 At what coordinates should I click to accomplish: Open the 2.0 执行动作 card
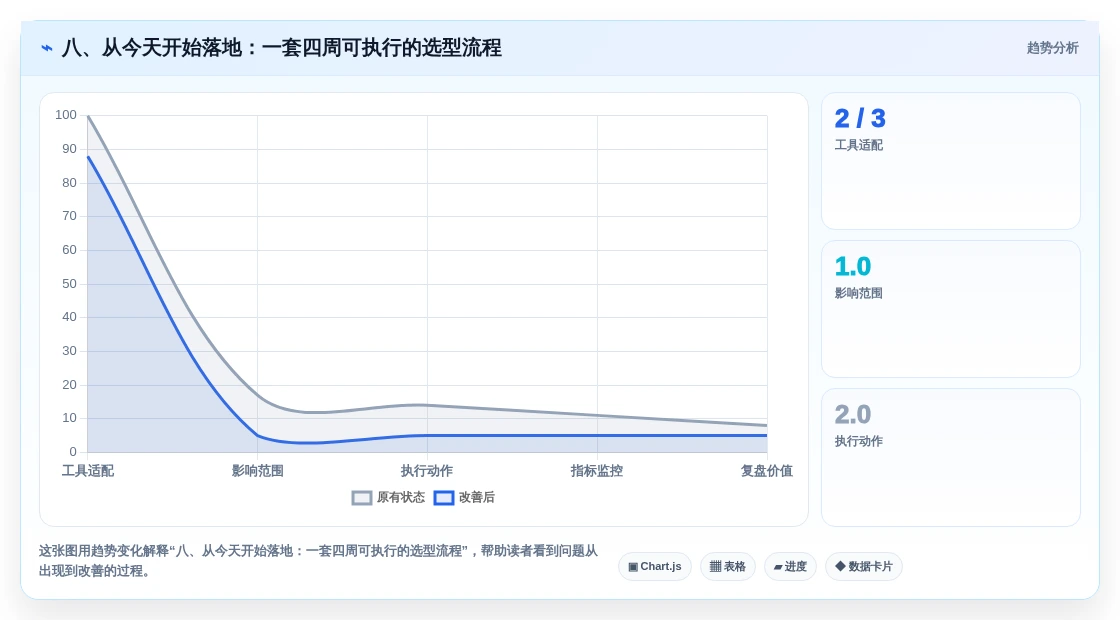point(951,457)
